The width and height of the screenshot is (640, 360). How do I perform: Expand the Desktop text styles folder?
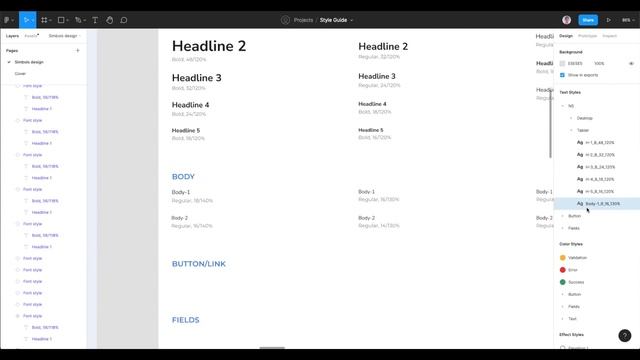(571, 118)
